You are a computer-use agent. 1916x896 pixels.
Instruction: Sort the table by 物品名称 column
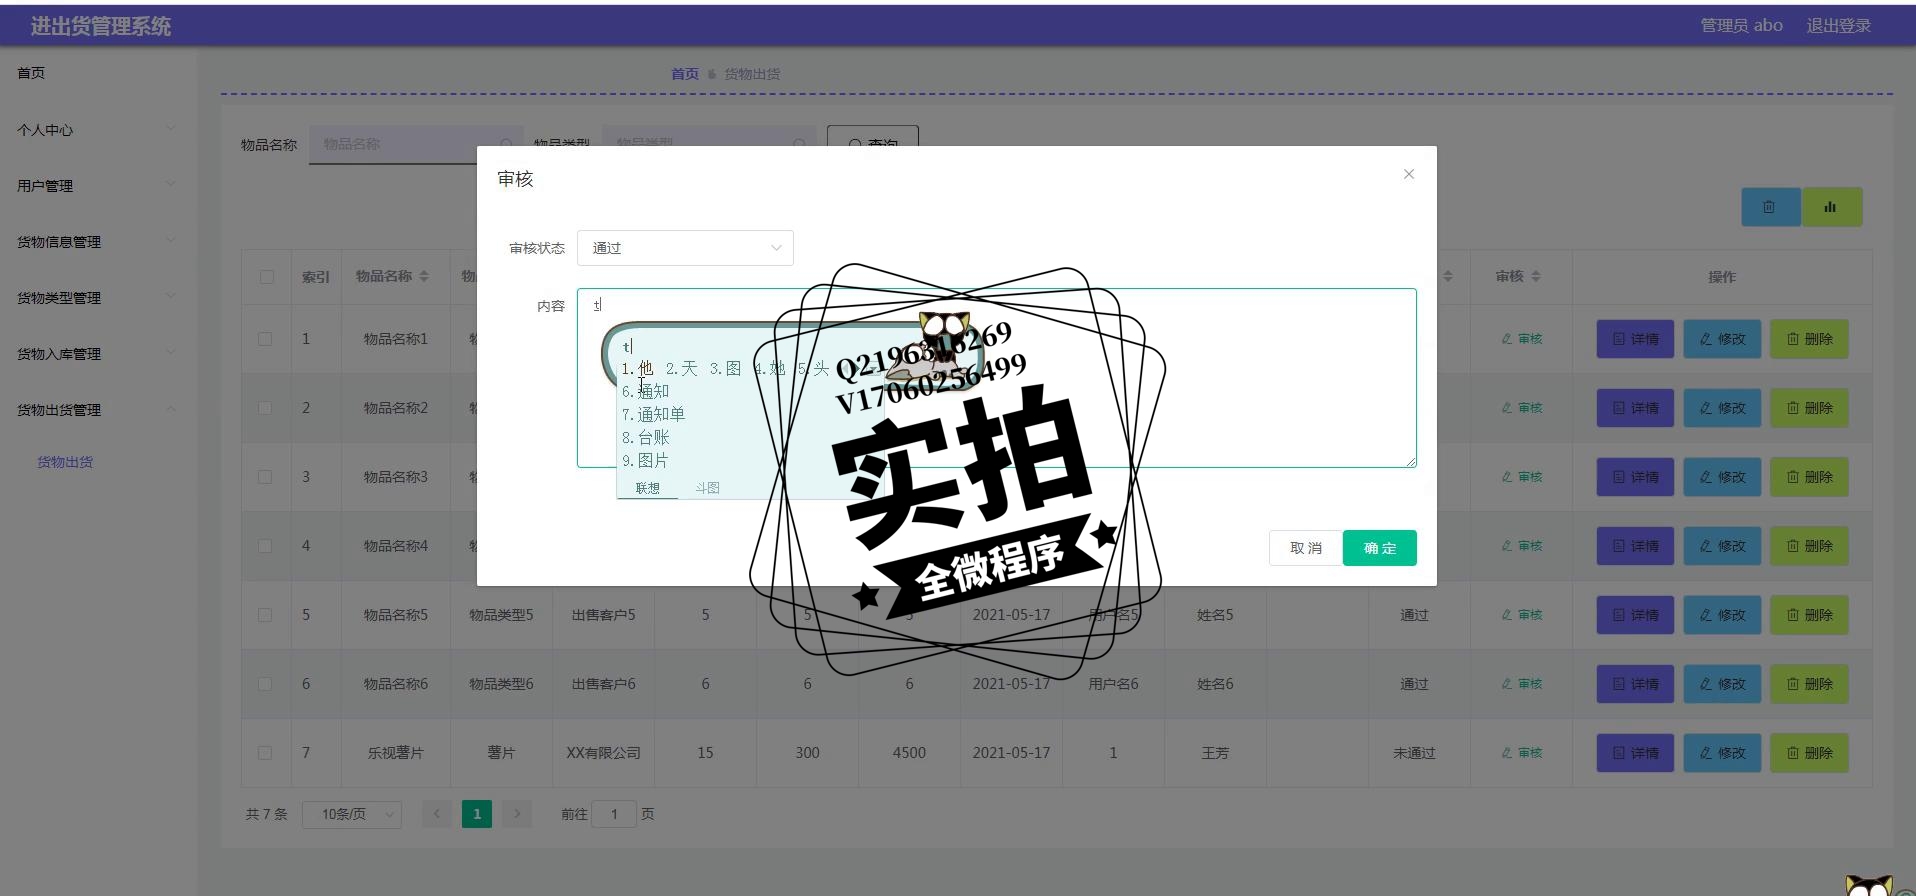pyautogui.click(x=424, y=276)
